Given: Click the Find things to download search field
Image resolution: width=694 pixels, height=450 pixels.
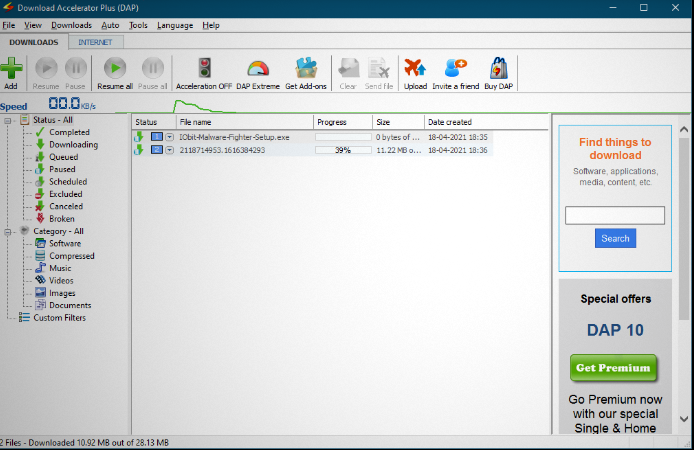Looking at the screenshot, I should tap(615, 215).
